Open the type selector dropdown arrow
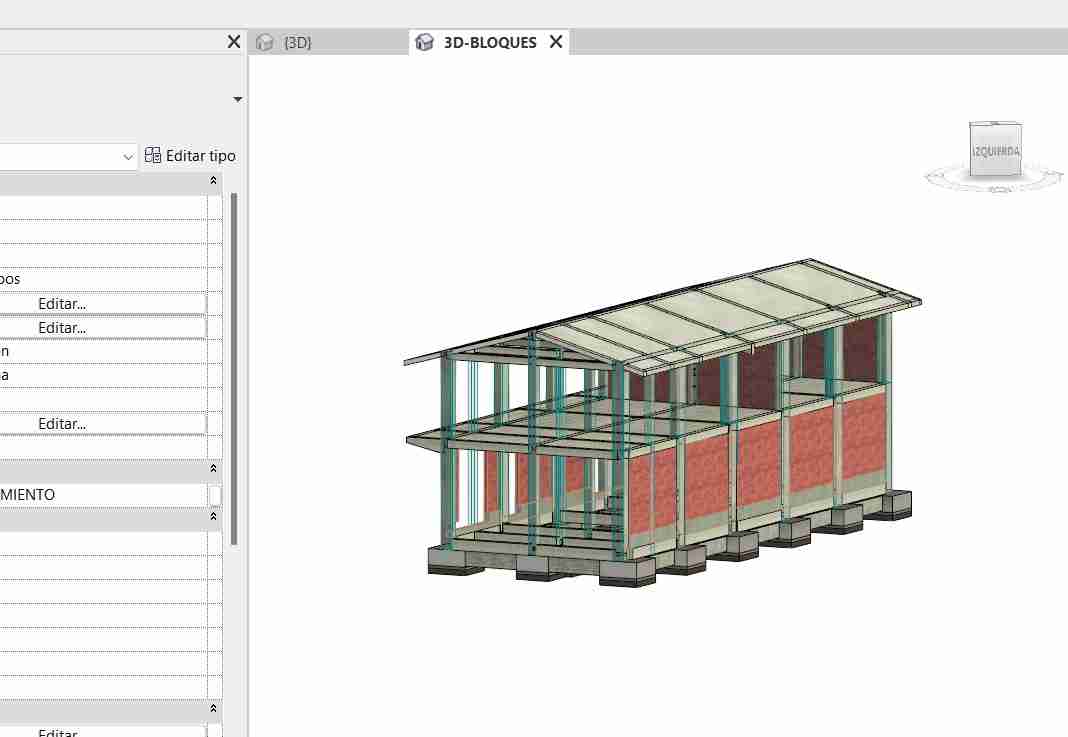The image size is (1068, 737). point(237,100)
